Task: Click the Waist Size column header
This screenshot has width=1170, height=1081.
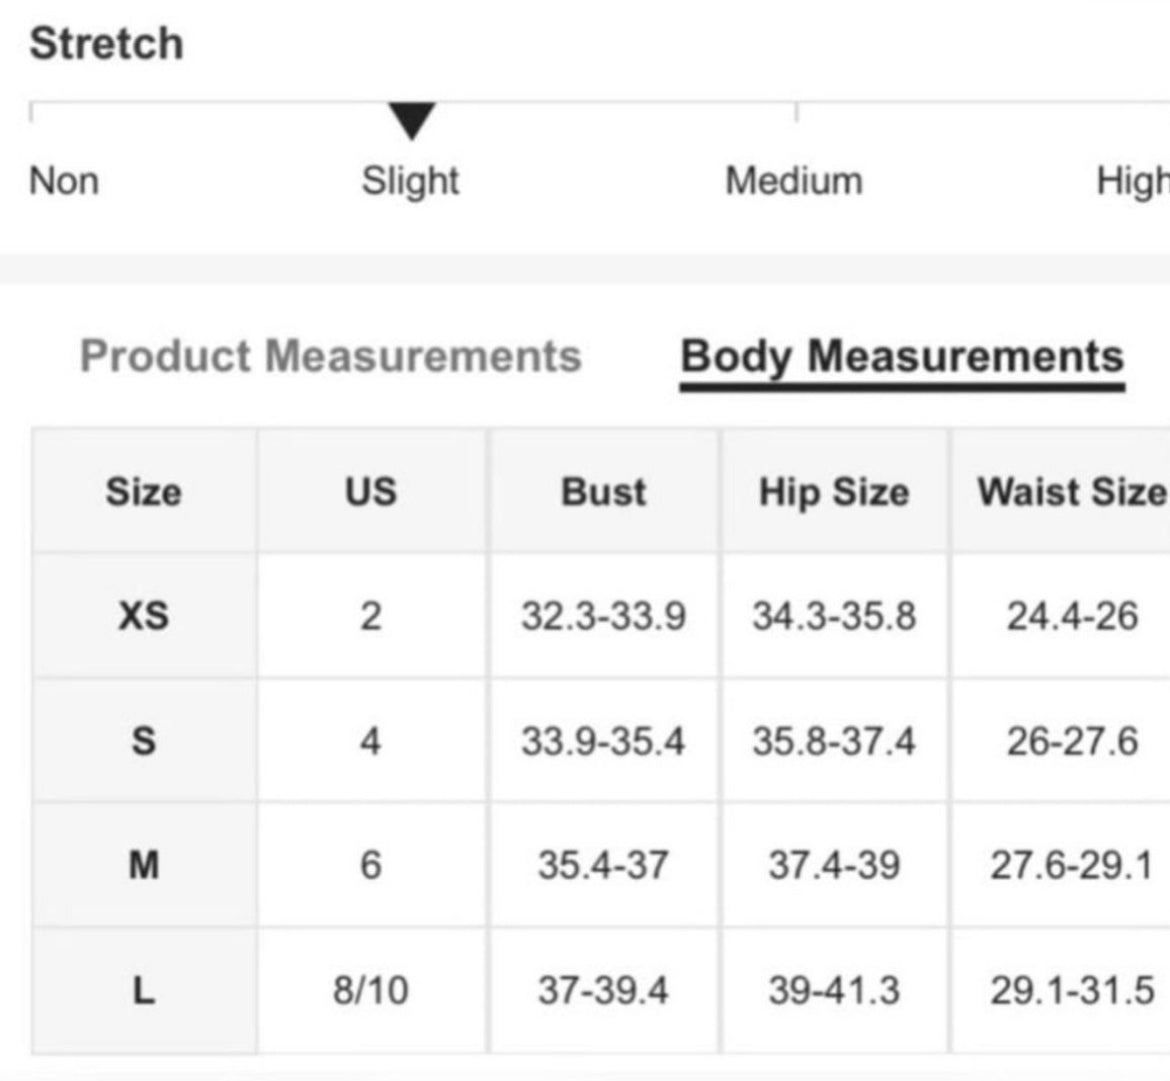Action: tap(1072, 492)
